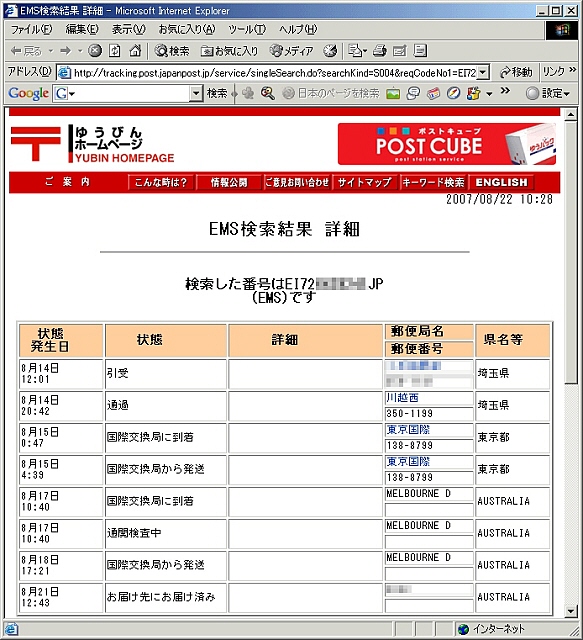Print the page with printer icon
Viewport: 583px width, 640px height.
click(x=380, y=51)
